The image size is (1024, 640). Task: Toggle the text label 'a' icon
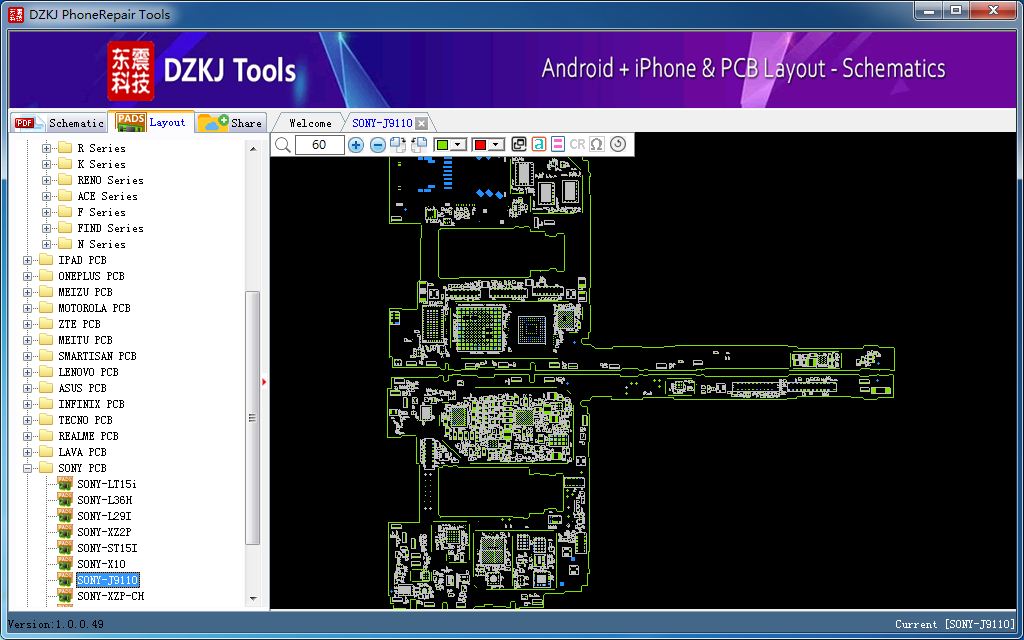click(539, 145)
